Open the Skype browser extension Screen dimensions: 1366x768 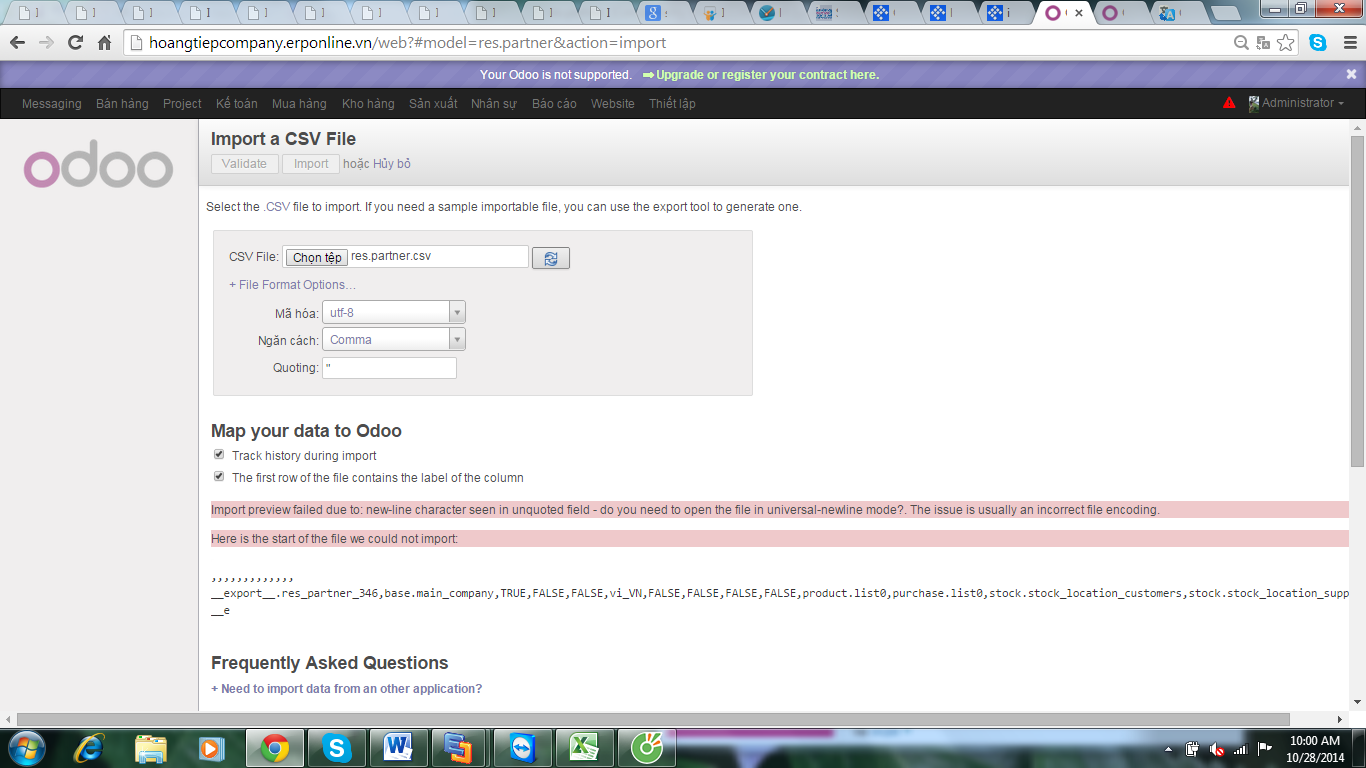coord(1318,43)
